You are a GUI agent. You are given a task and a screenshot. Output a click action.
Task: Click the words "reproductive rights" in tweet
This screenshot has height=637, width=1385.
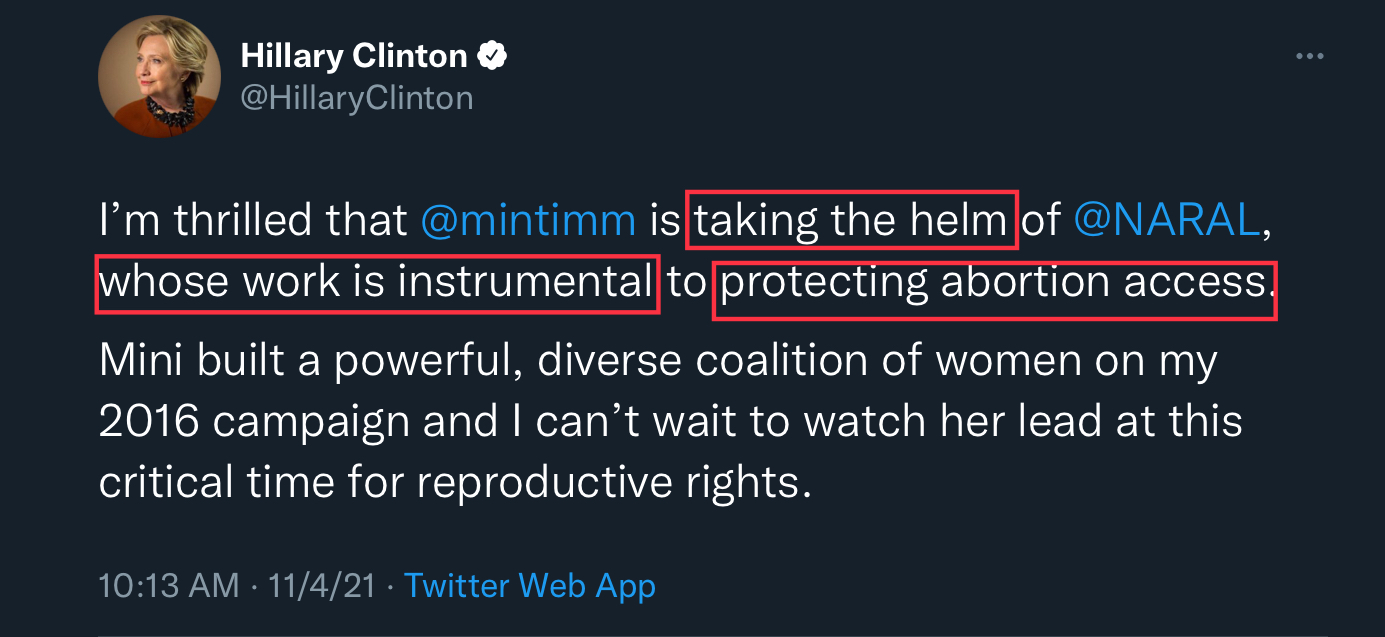pyautogui.click(x=610, y=483)
